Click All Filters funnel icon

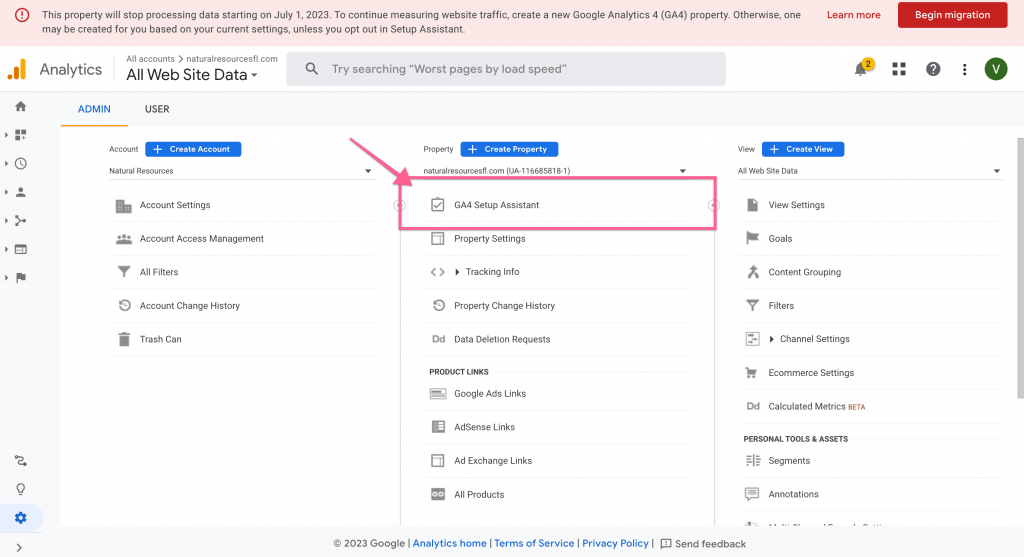[x=124, y=272]
